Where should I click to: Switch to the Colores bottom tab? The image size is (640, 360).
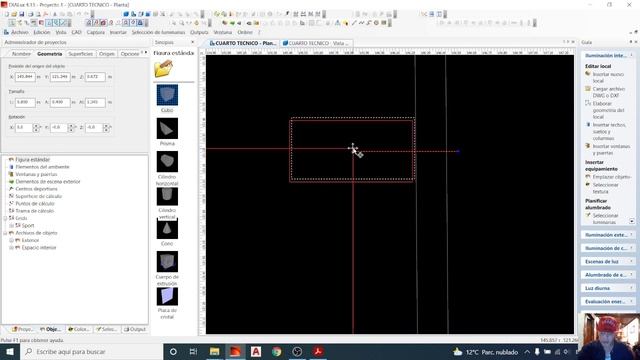(79, 329)
